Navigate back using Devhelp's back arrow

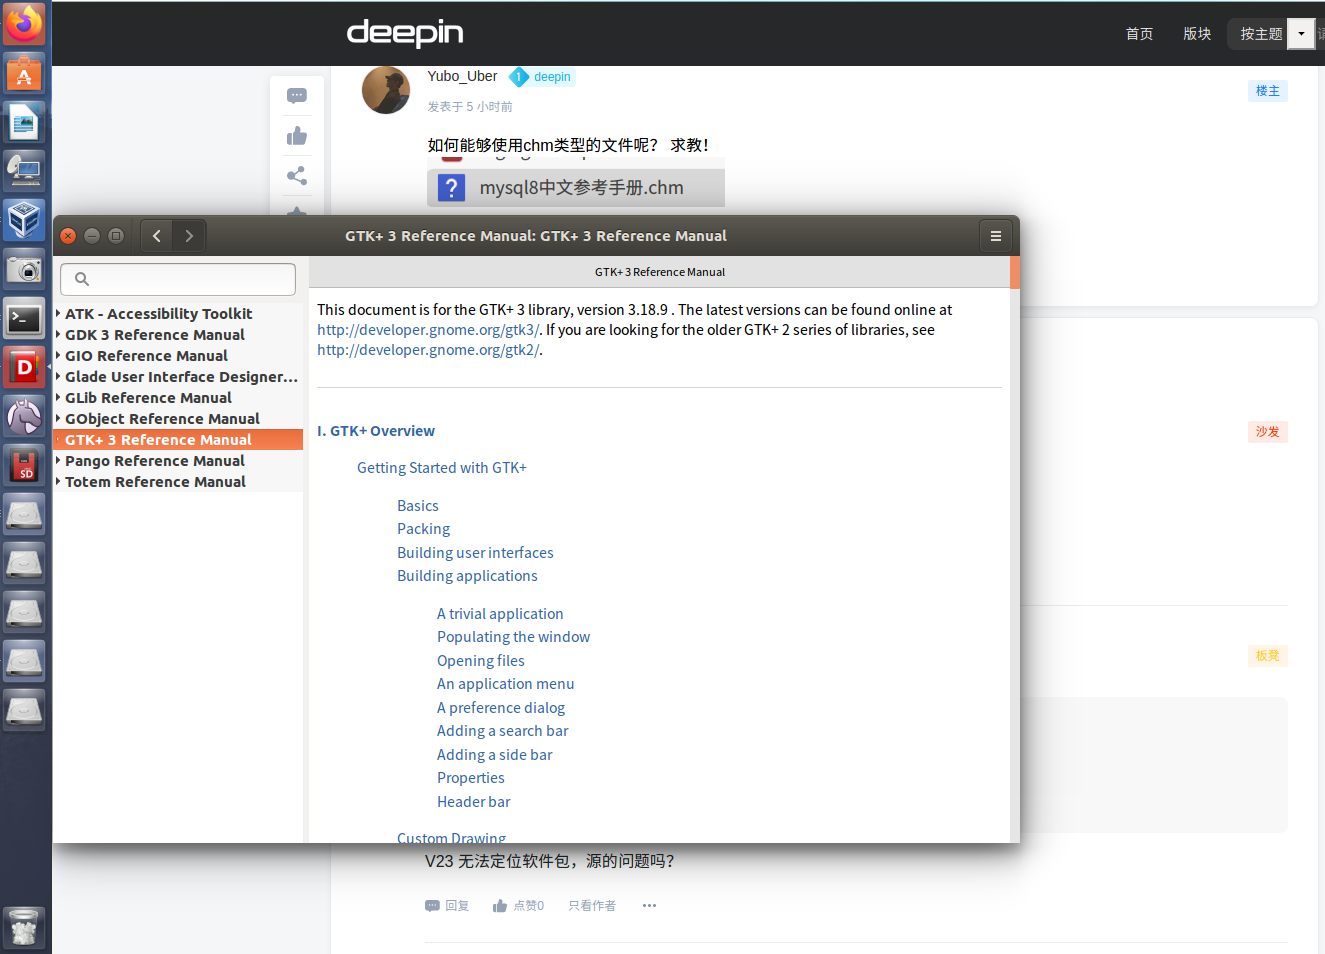point(156,235)
